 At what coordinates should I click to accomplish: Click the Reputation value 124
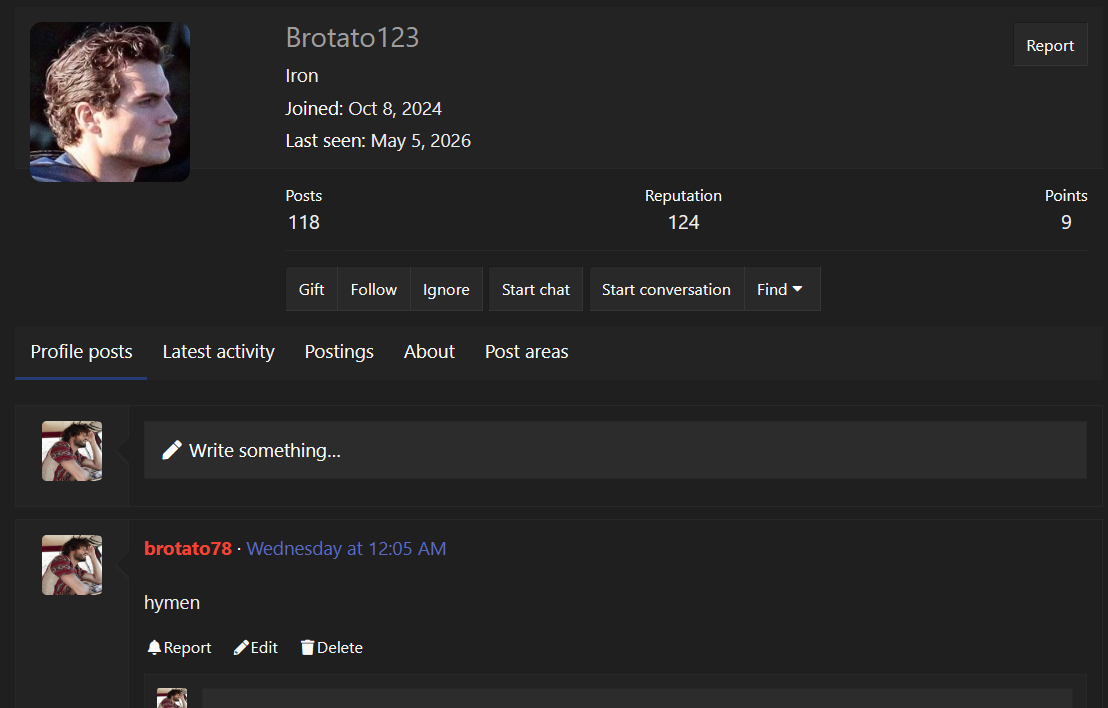683,223
